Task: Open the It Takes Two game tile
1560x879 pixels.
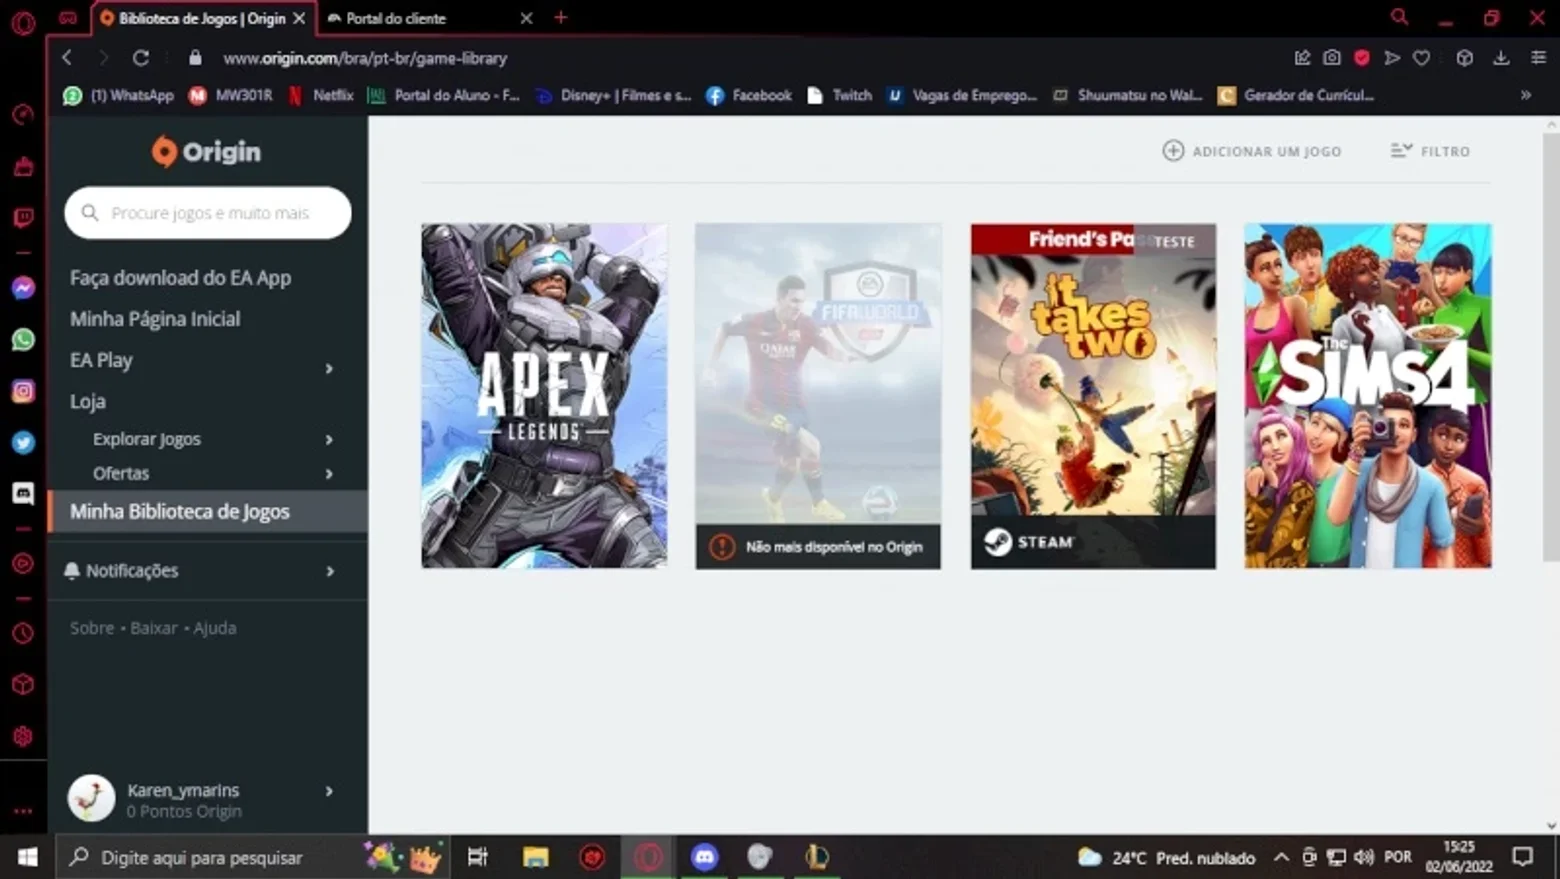Action: (x=1093, y=396)
